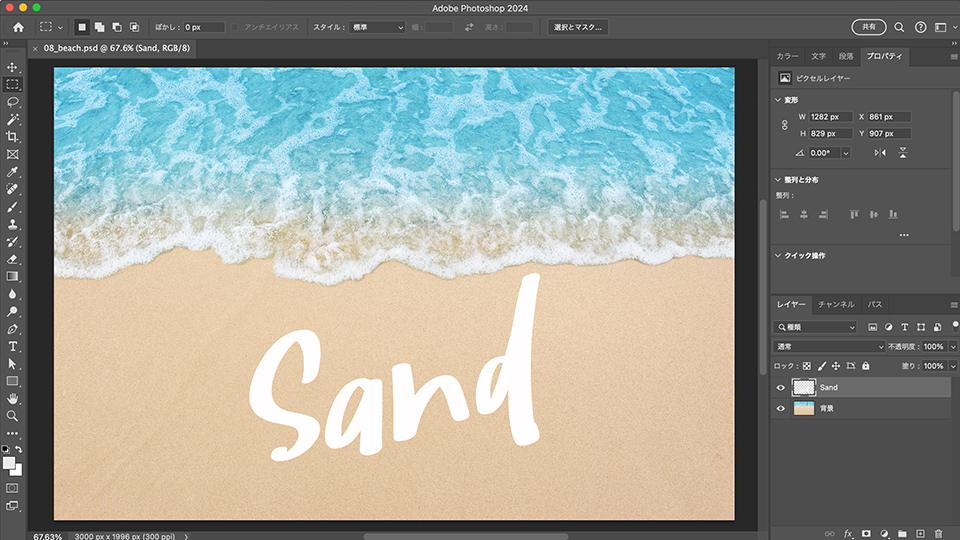Toggle lock transparent pixels
Image resolution: width=960 pixels, height=540 pixels.
point(806,366)
